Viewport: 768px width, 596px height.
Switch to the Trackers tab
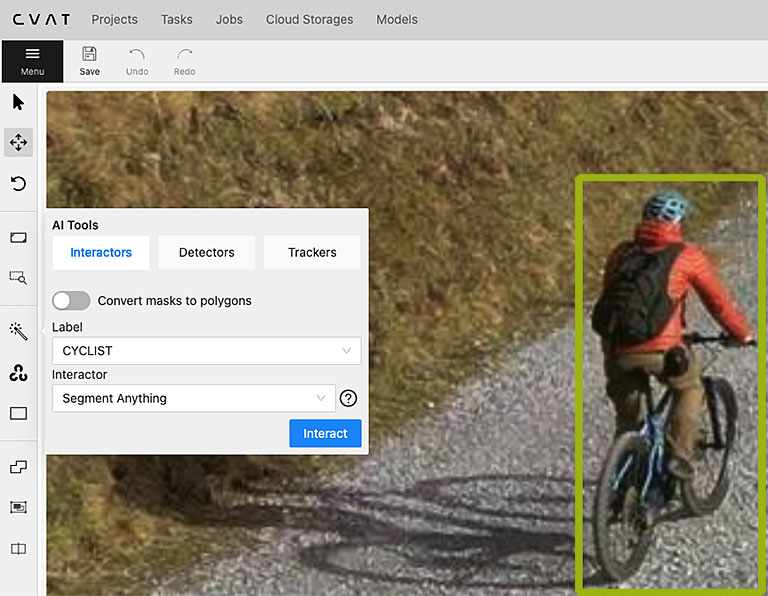[x=312, y=253]
